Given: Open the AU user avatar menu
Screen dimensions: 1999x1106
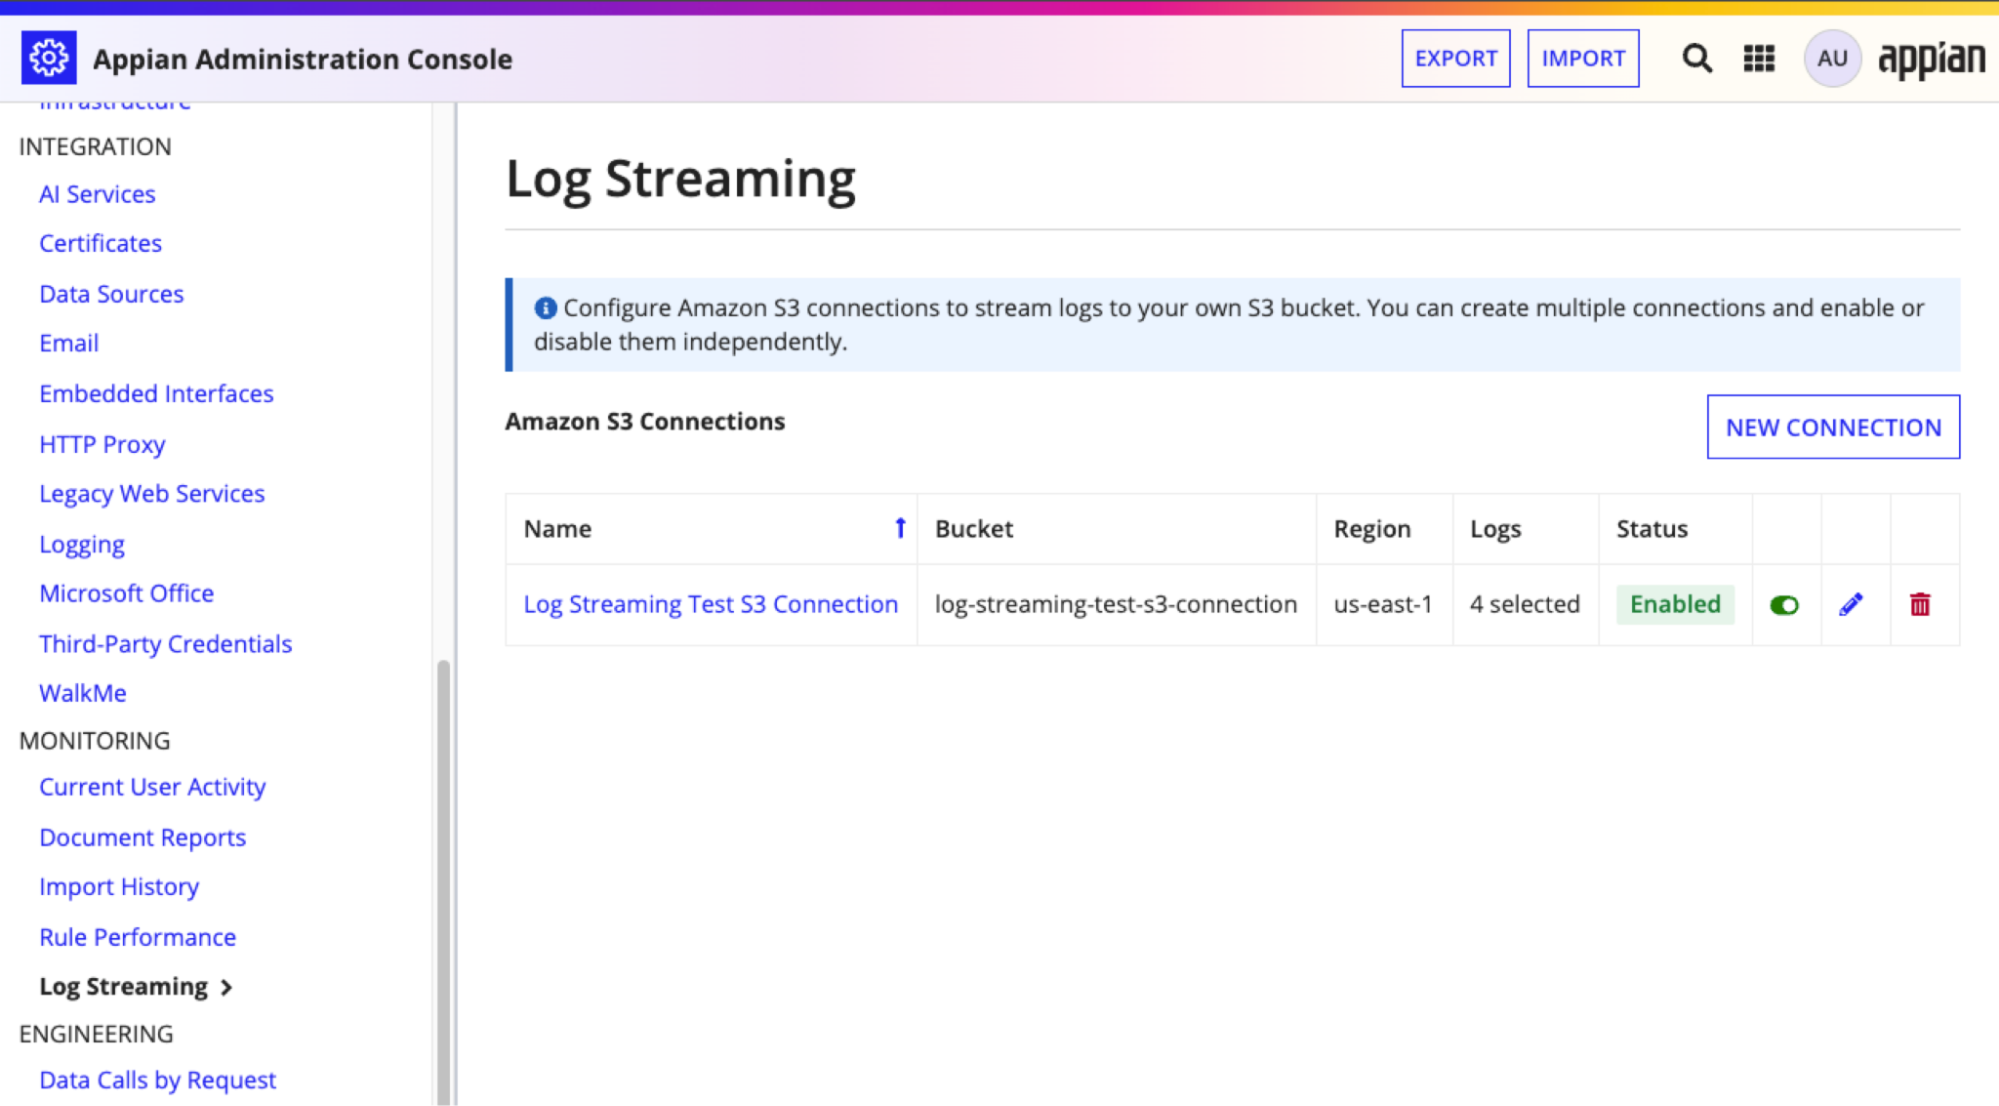Looking at the screenshot, I should point(1832,58).
